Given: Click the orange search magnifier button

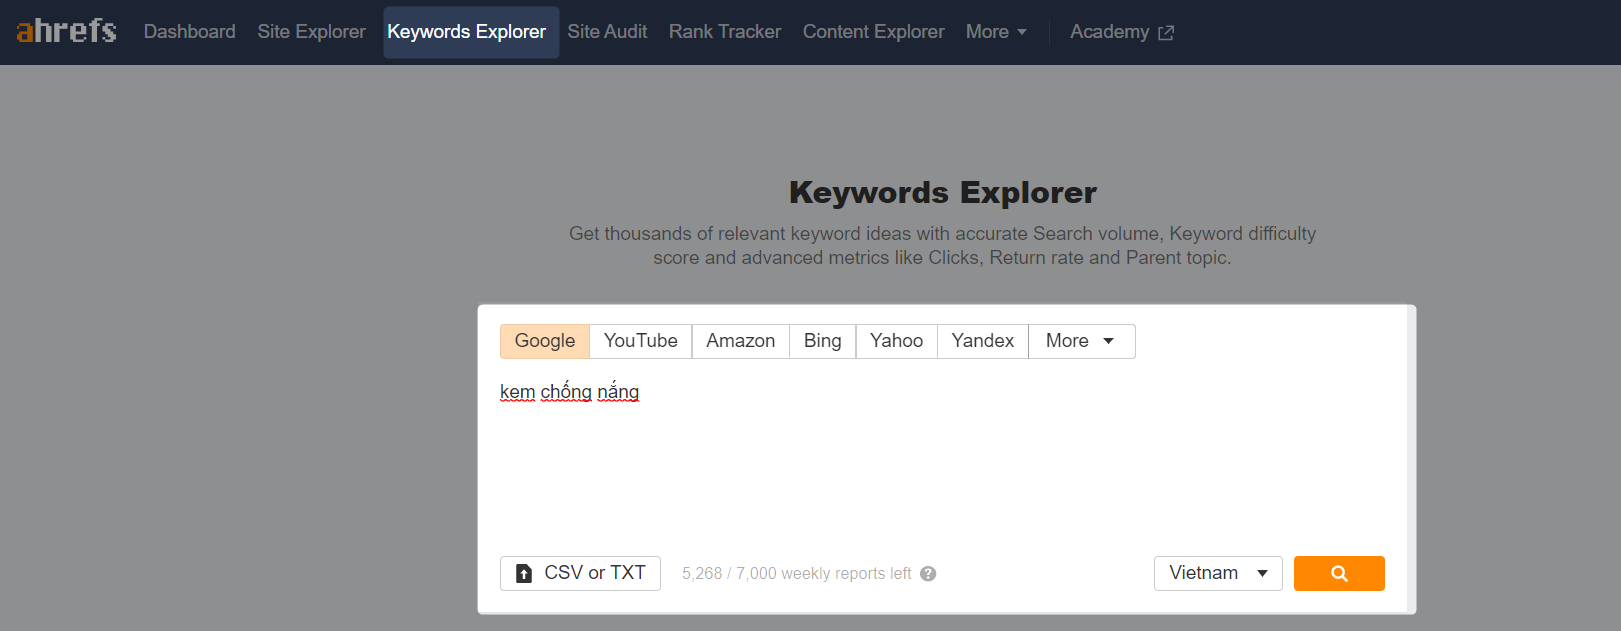Looking at the screenshot, I should [1339, 573].
